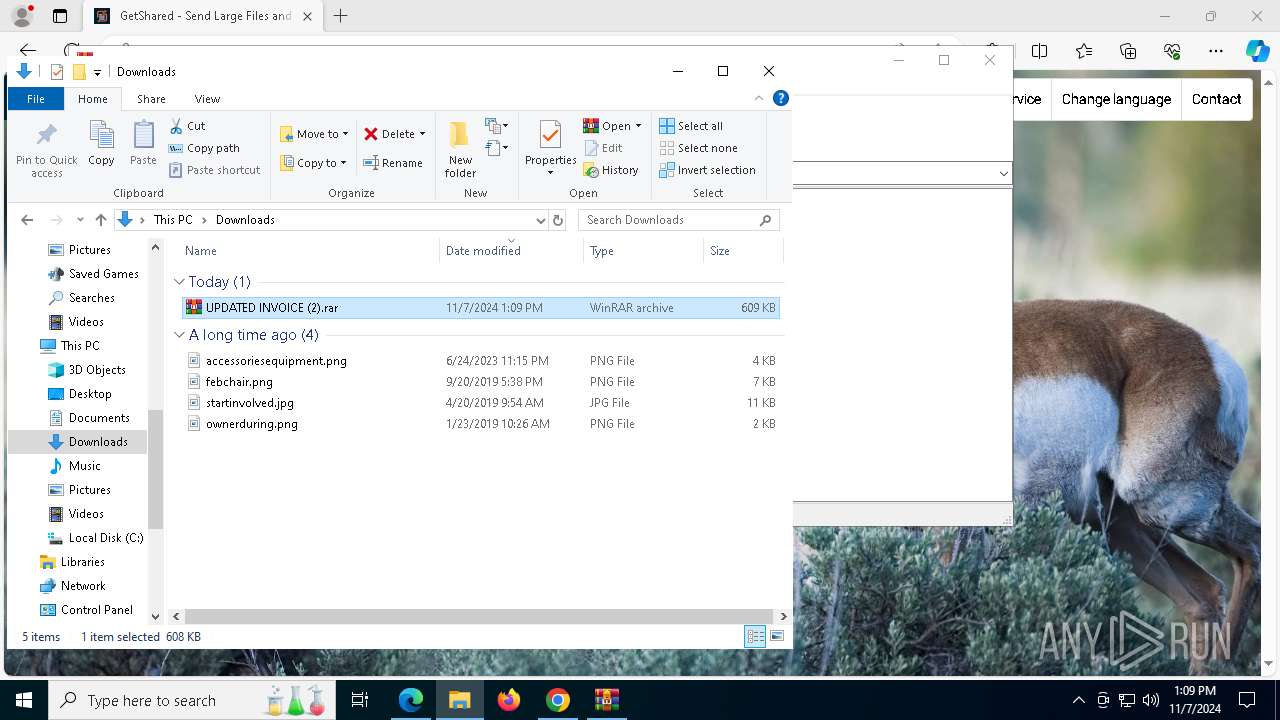
Task: Click Paste shortcut in ribbon
Action: tap(215, 170)
